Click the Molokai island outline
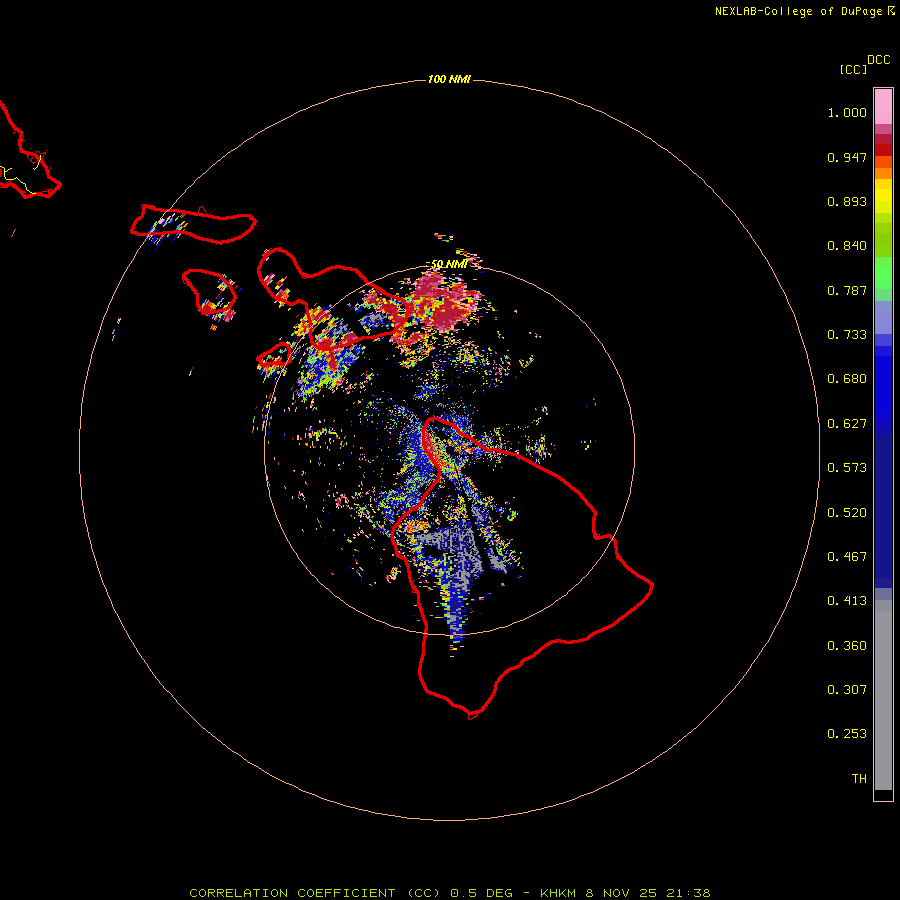Image resolution: width=900 pixels, height=900 pixels. pyautogui.click(x=193, y=224)
